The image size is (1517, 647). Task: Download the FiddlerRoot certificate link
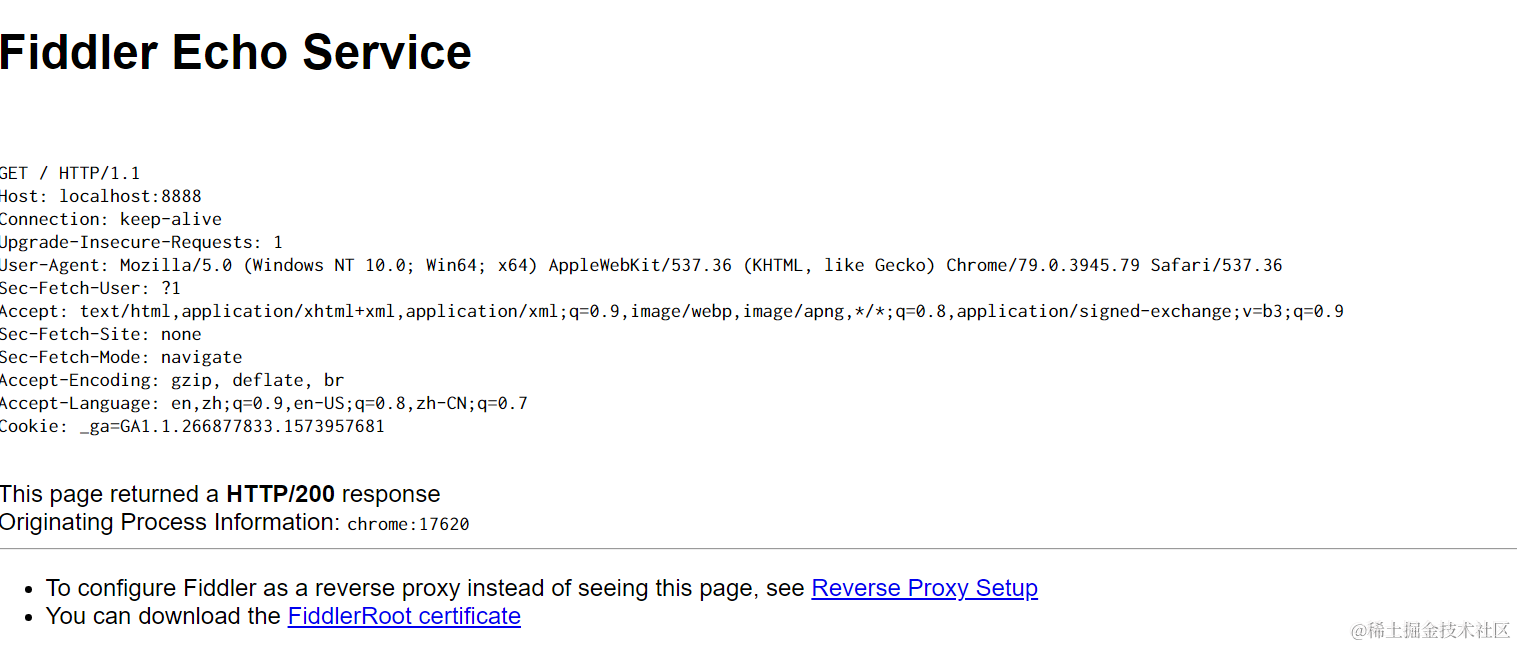[404, 616]
